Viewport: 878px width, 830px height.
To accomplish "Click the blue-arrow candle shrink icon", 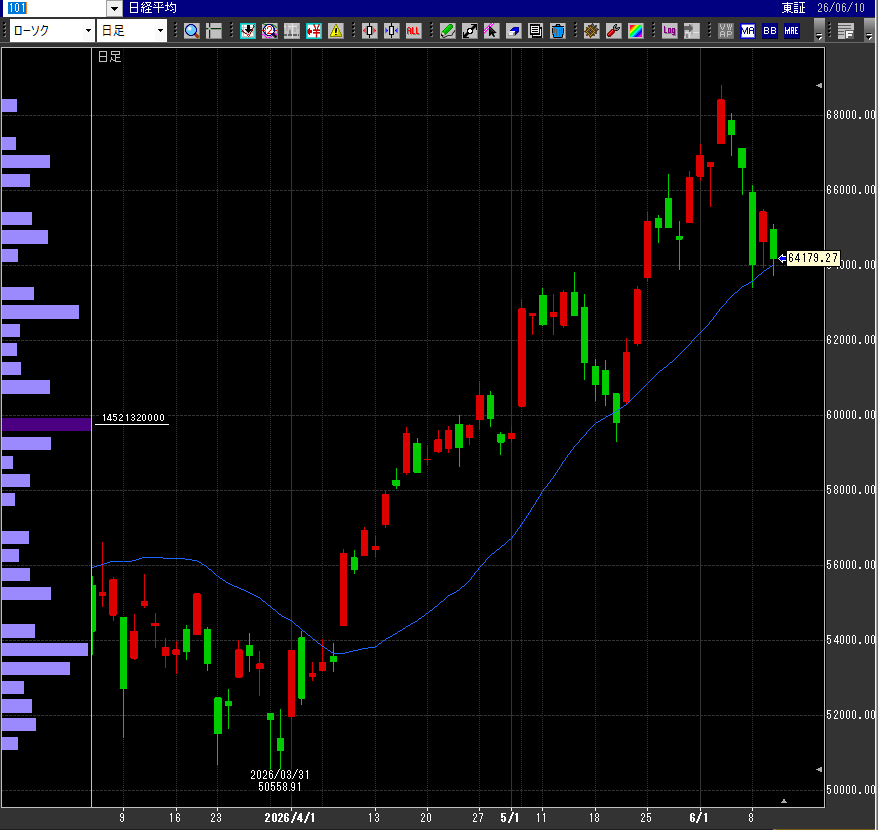I will 391,31.
